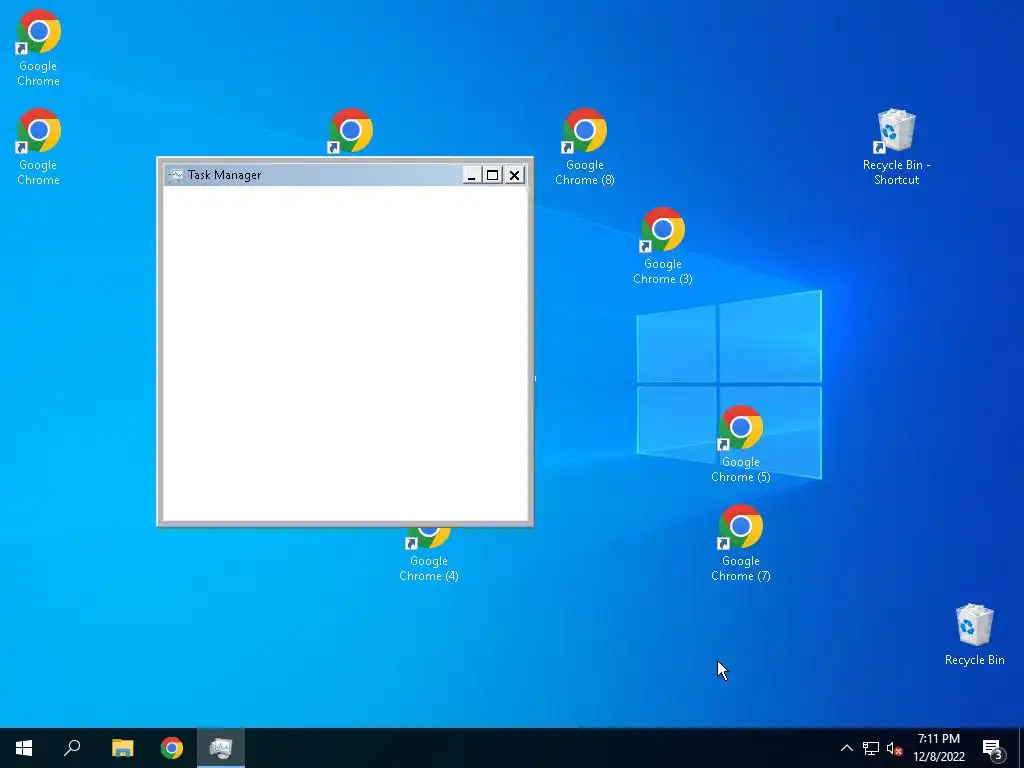Close the Task Manager window

(x=515, y=175)
